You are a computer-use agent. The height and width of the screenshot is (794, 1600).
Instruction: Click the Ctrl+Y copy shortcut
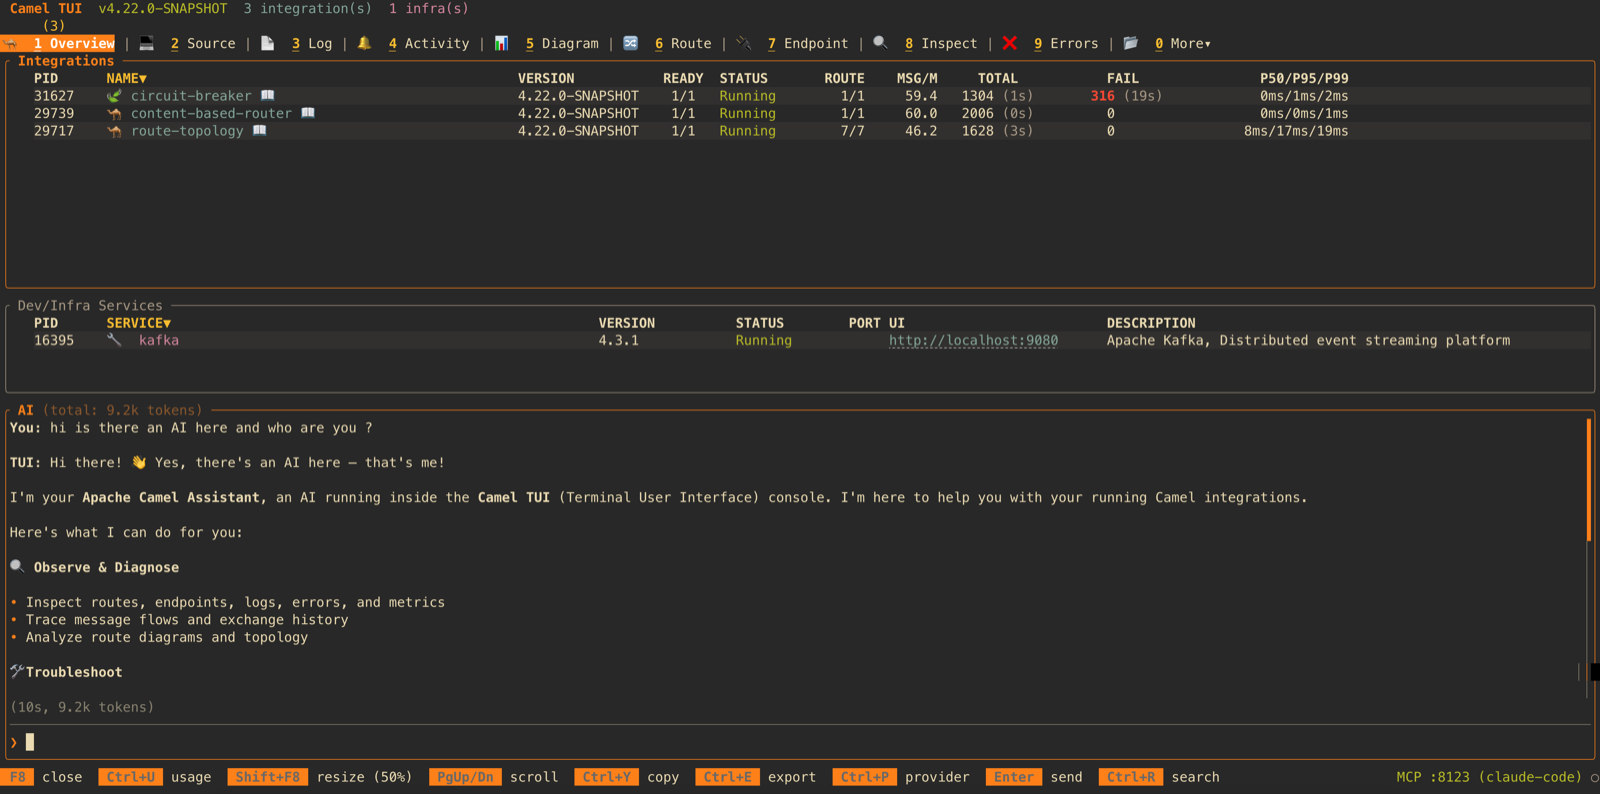[627, 777]
